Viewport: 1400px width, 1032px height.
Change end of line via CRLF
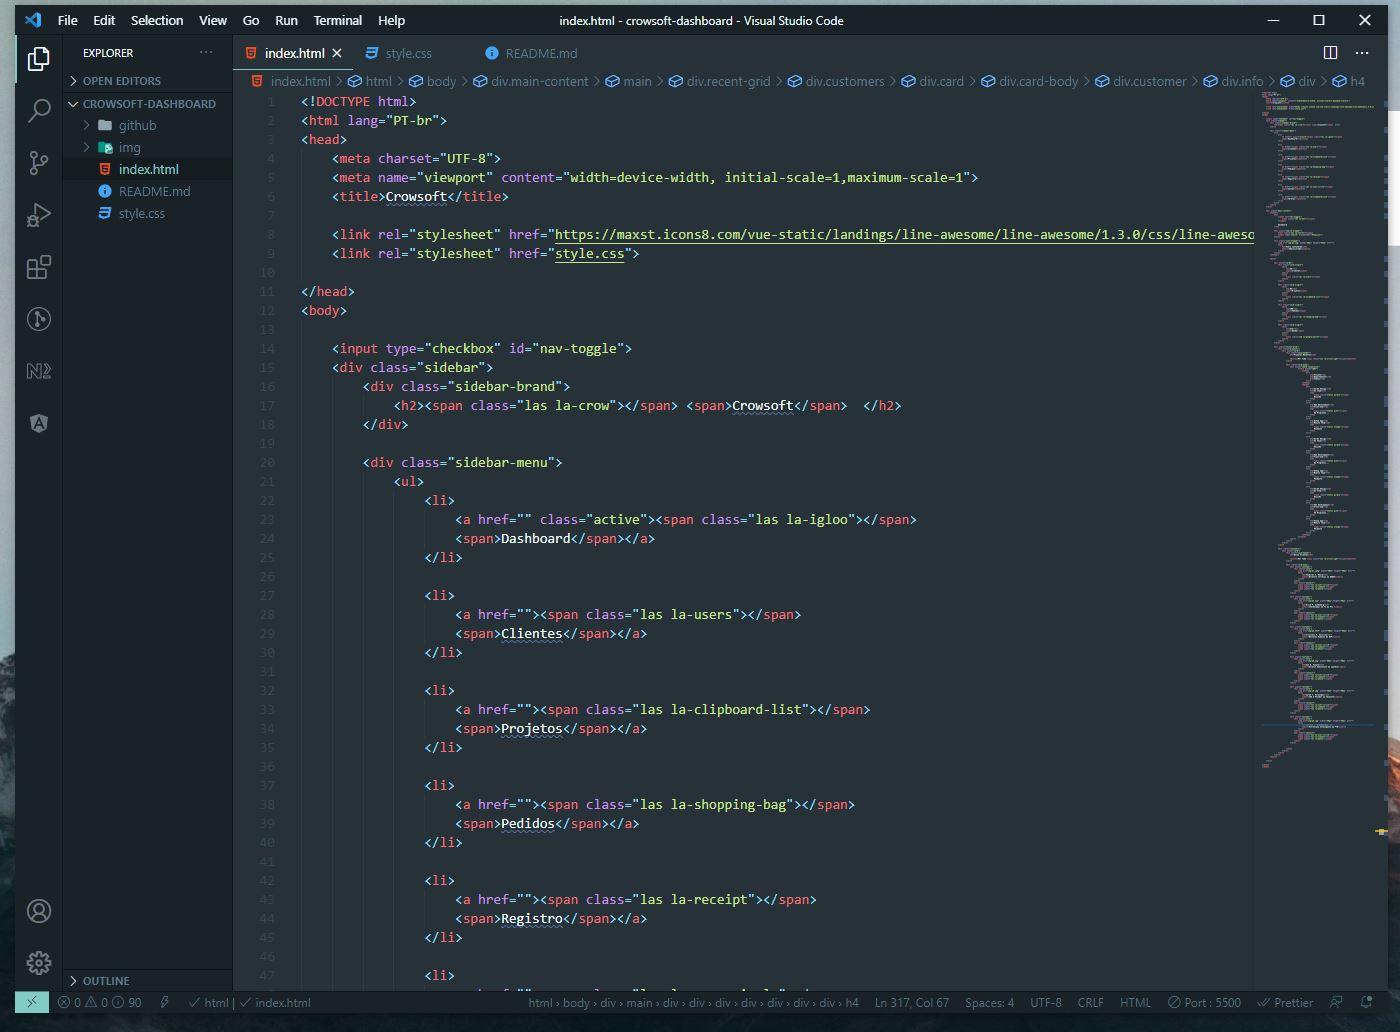pos(1090,1002)
